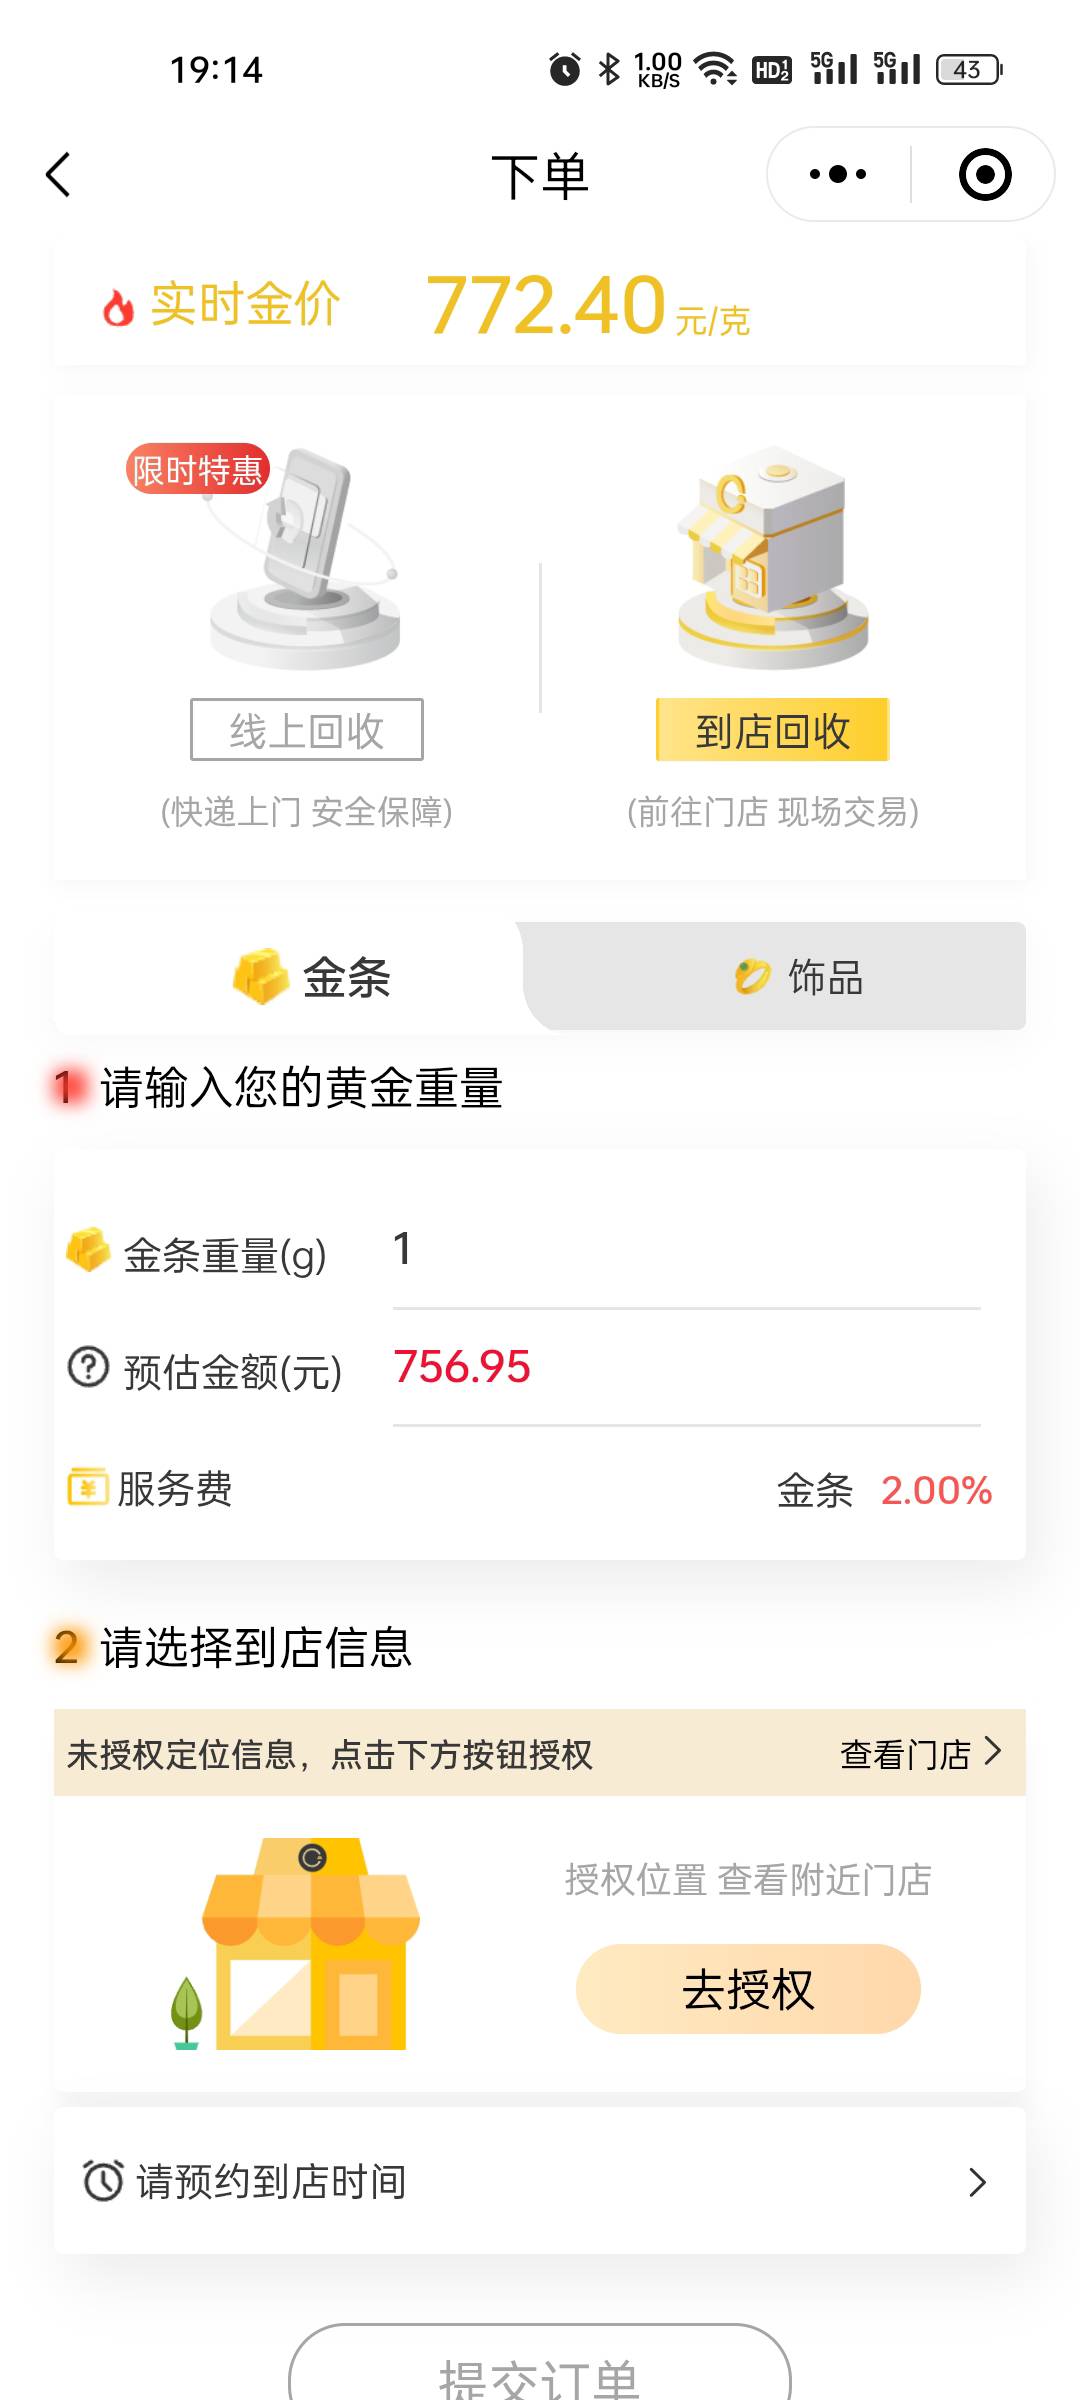Go back using the back arrow
Image resolution: width=1080 pixels, height=2400 pixels.
tap(59, 175)
